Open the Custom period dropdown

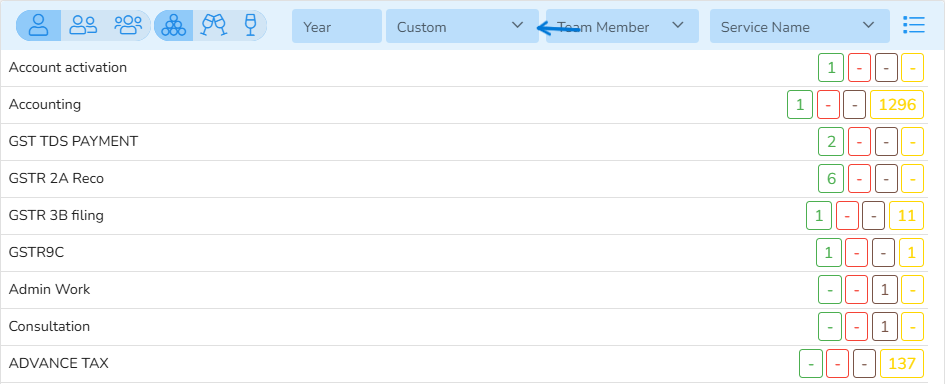462,26
